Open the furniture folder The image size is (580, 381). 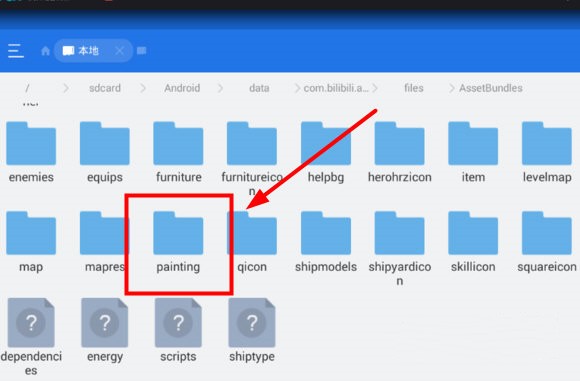(178, 152)
